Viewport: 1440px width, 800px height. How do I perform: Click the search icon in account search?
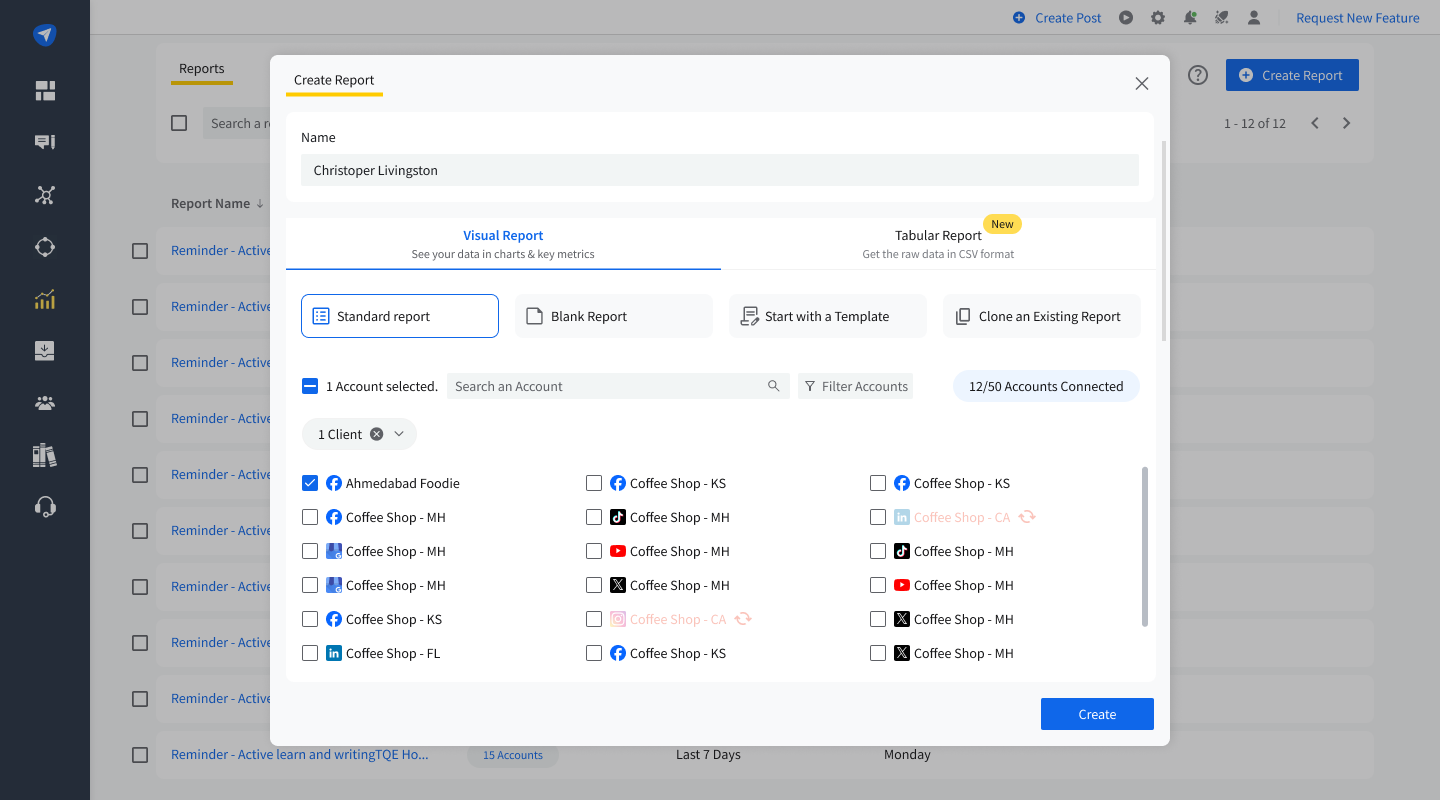click(x=773, y=386)
